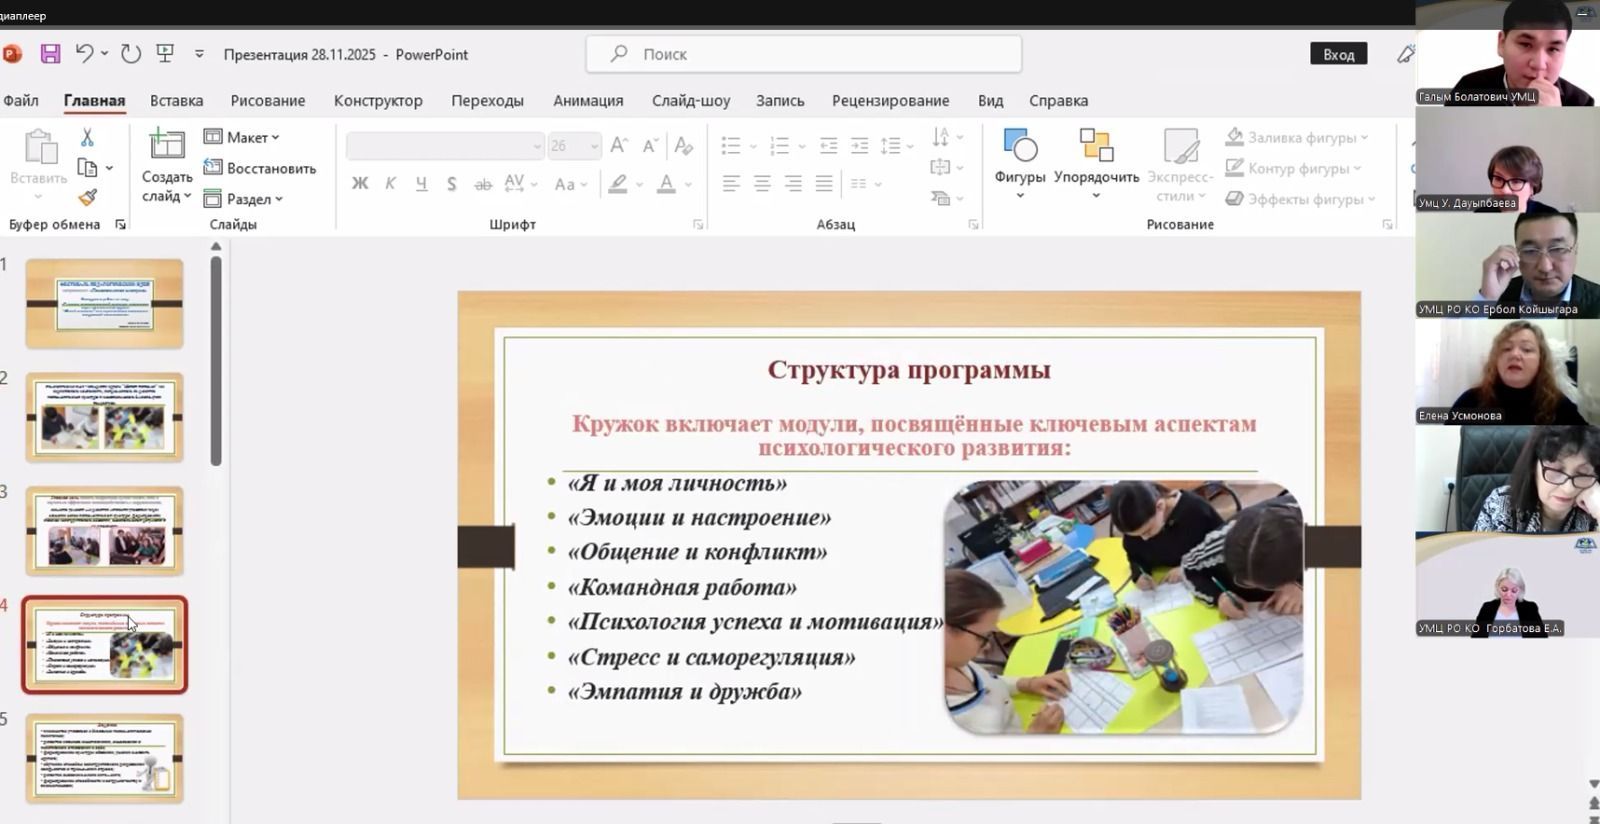
Task: Select the Format Painter brush icon
Action: pos(88,198)
